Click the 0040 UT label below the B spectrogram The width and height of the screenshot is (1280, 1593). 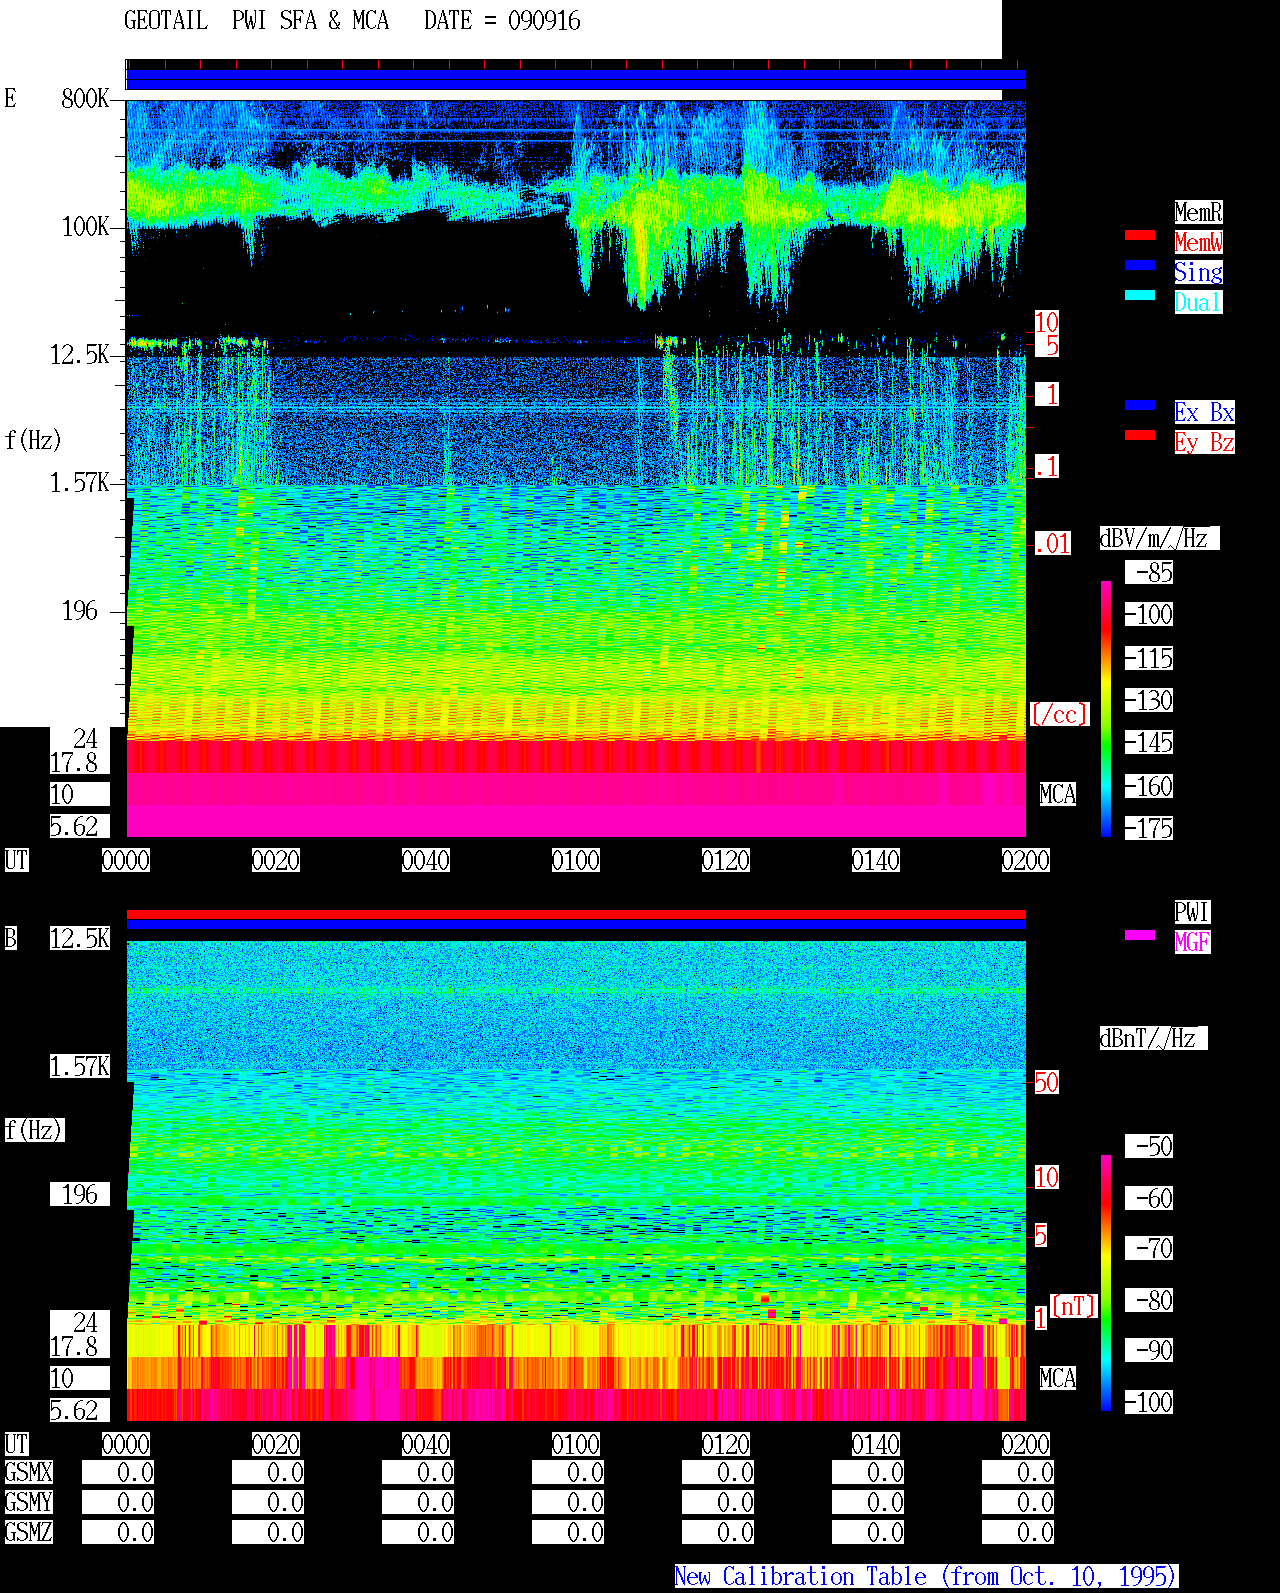426,1444
